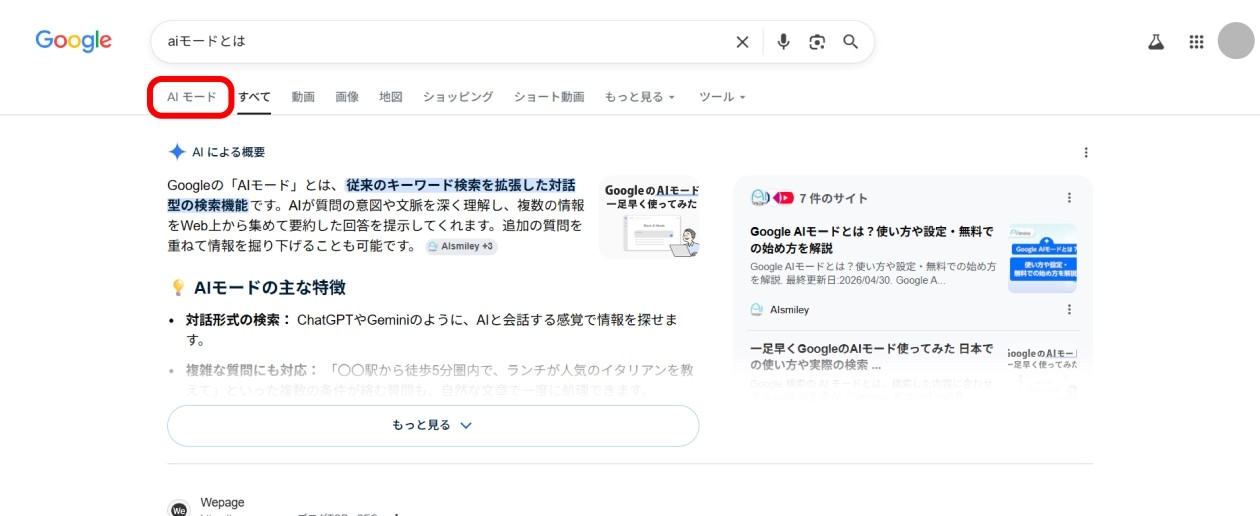Open the Google apps grid icon
Viewport: 1260px width, 516px height.
coord(1196,42)
